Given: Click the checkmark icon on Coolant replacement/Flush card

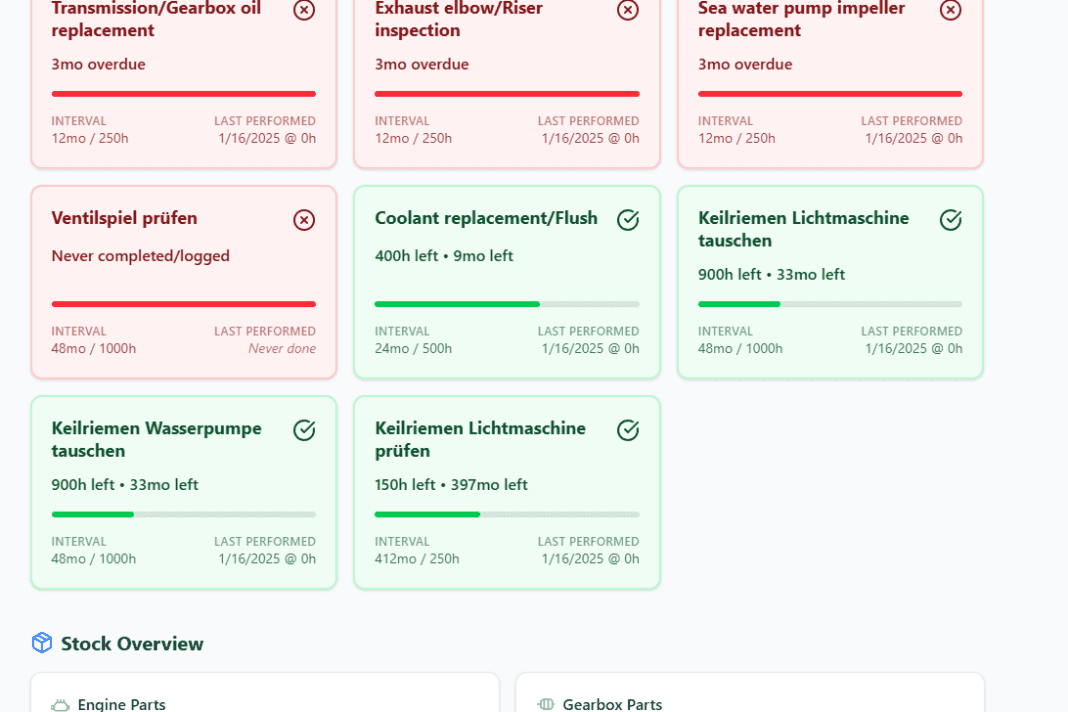Looking at the screenshot, I should (x=628, y=220).
